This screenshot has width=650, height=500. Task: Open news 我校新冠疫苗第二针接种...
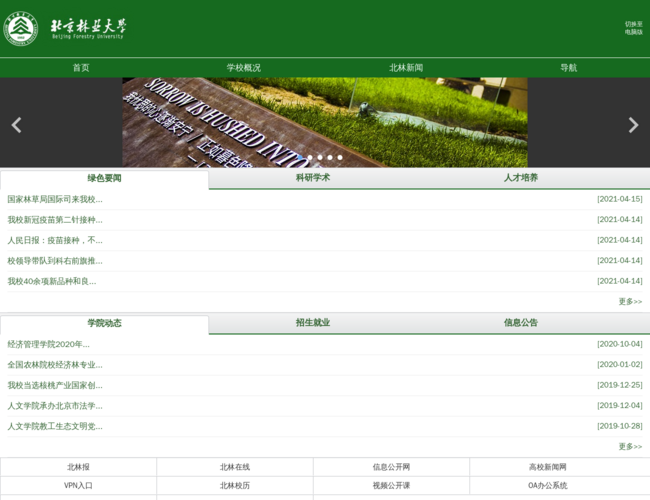click(x=55, y=220)
